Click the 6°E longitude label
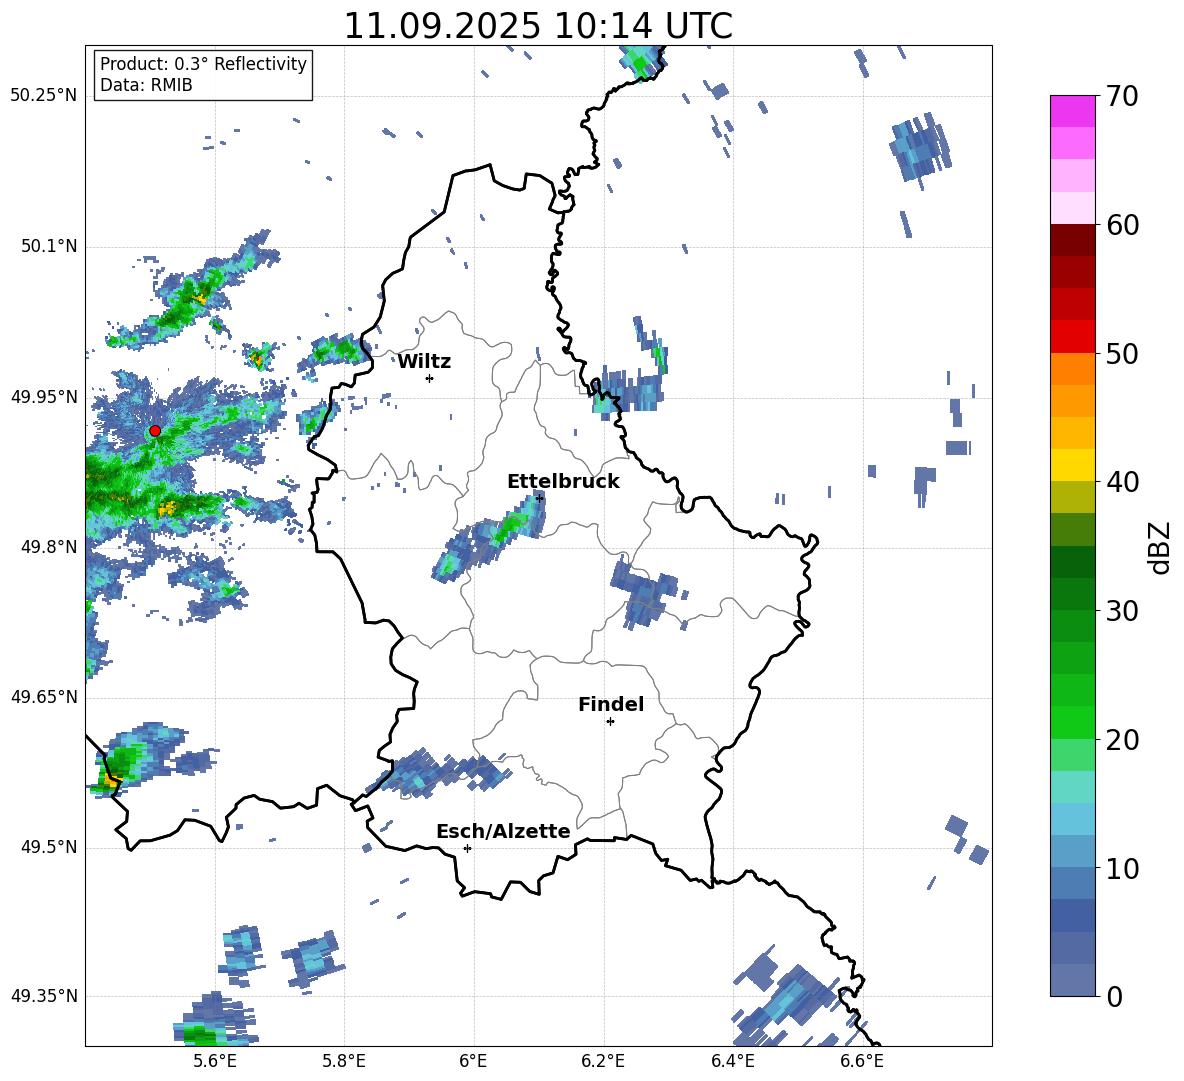Viewport: 1184px width, 1081px height. [x=473, y=1061]
